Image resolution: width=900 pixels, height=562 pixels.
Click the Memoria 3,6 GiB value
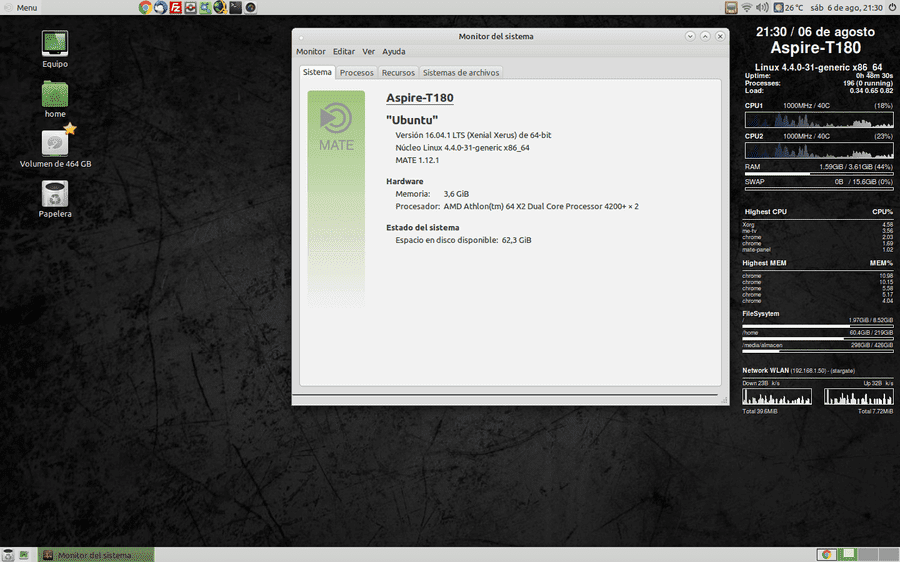[456, 194]
